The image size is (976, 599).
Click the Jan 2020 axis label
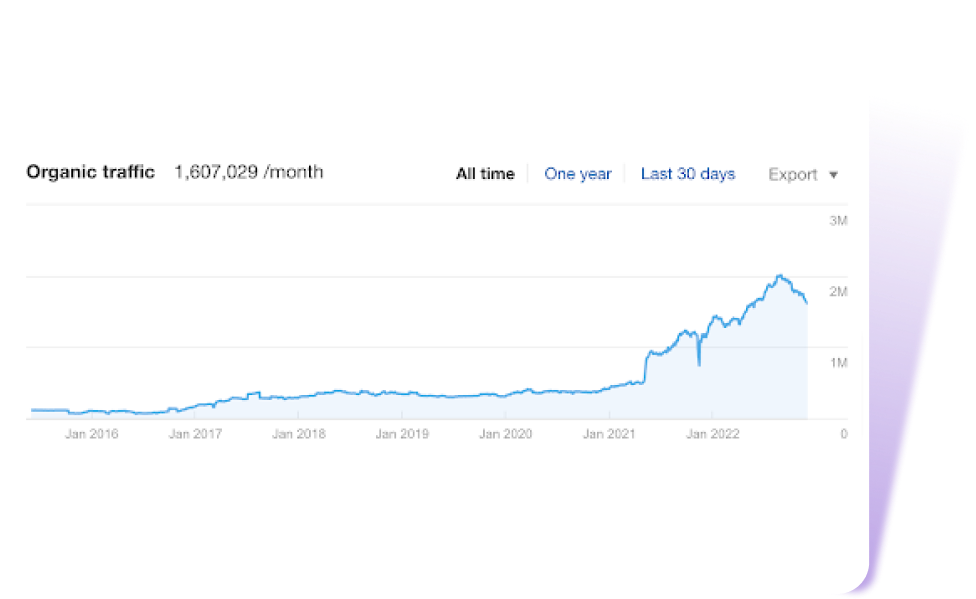pyautogui.click(x=506, y=434)
